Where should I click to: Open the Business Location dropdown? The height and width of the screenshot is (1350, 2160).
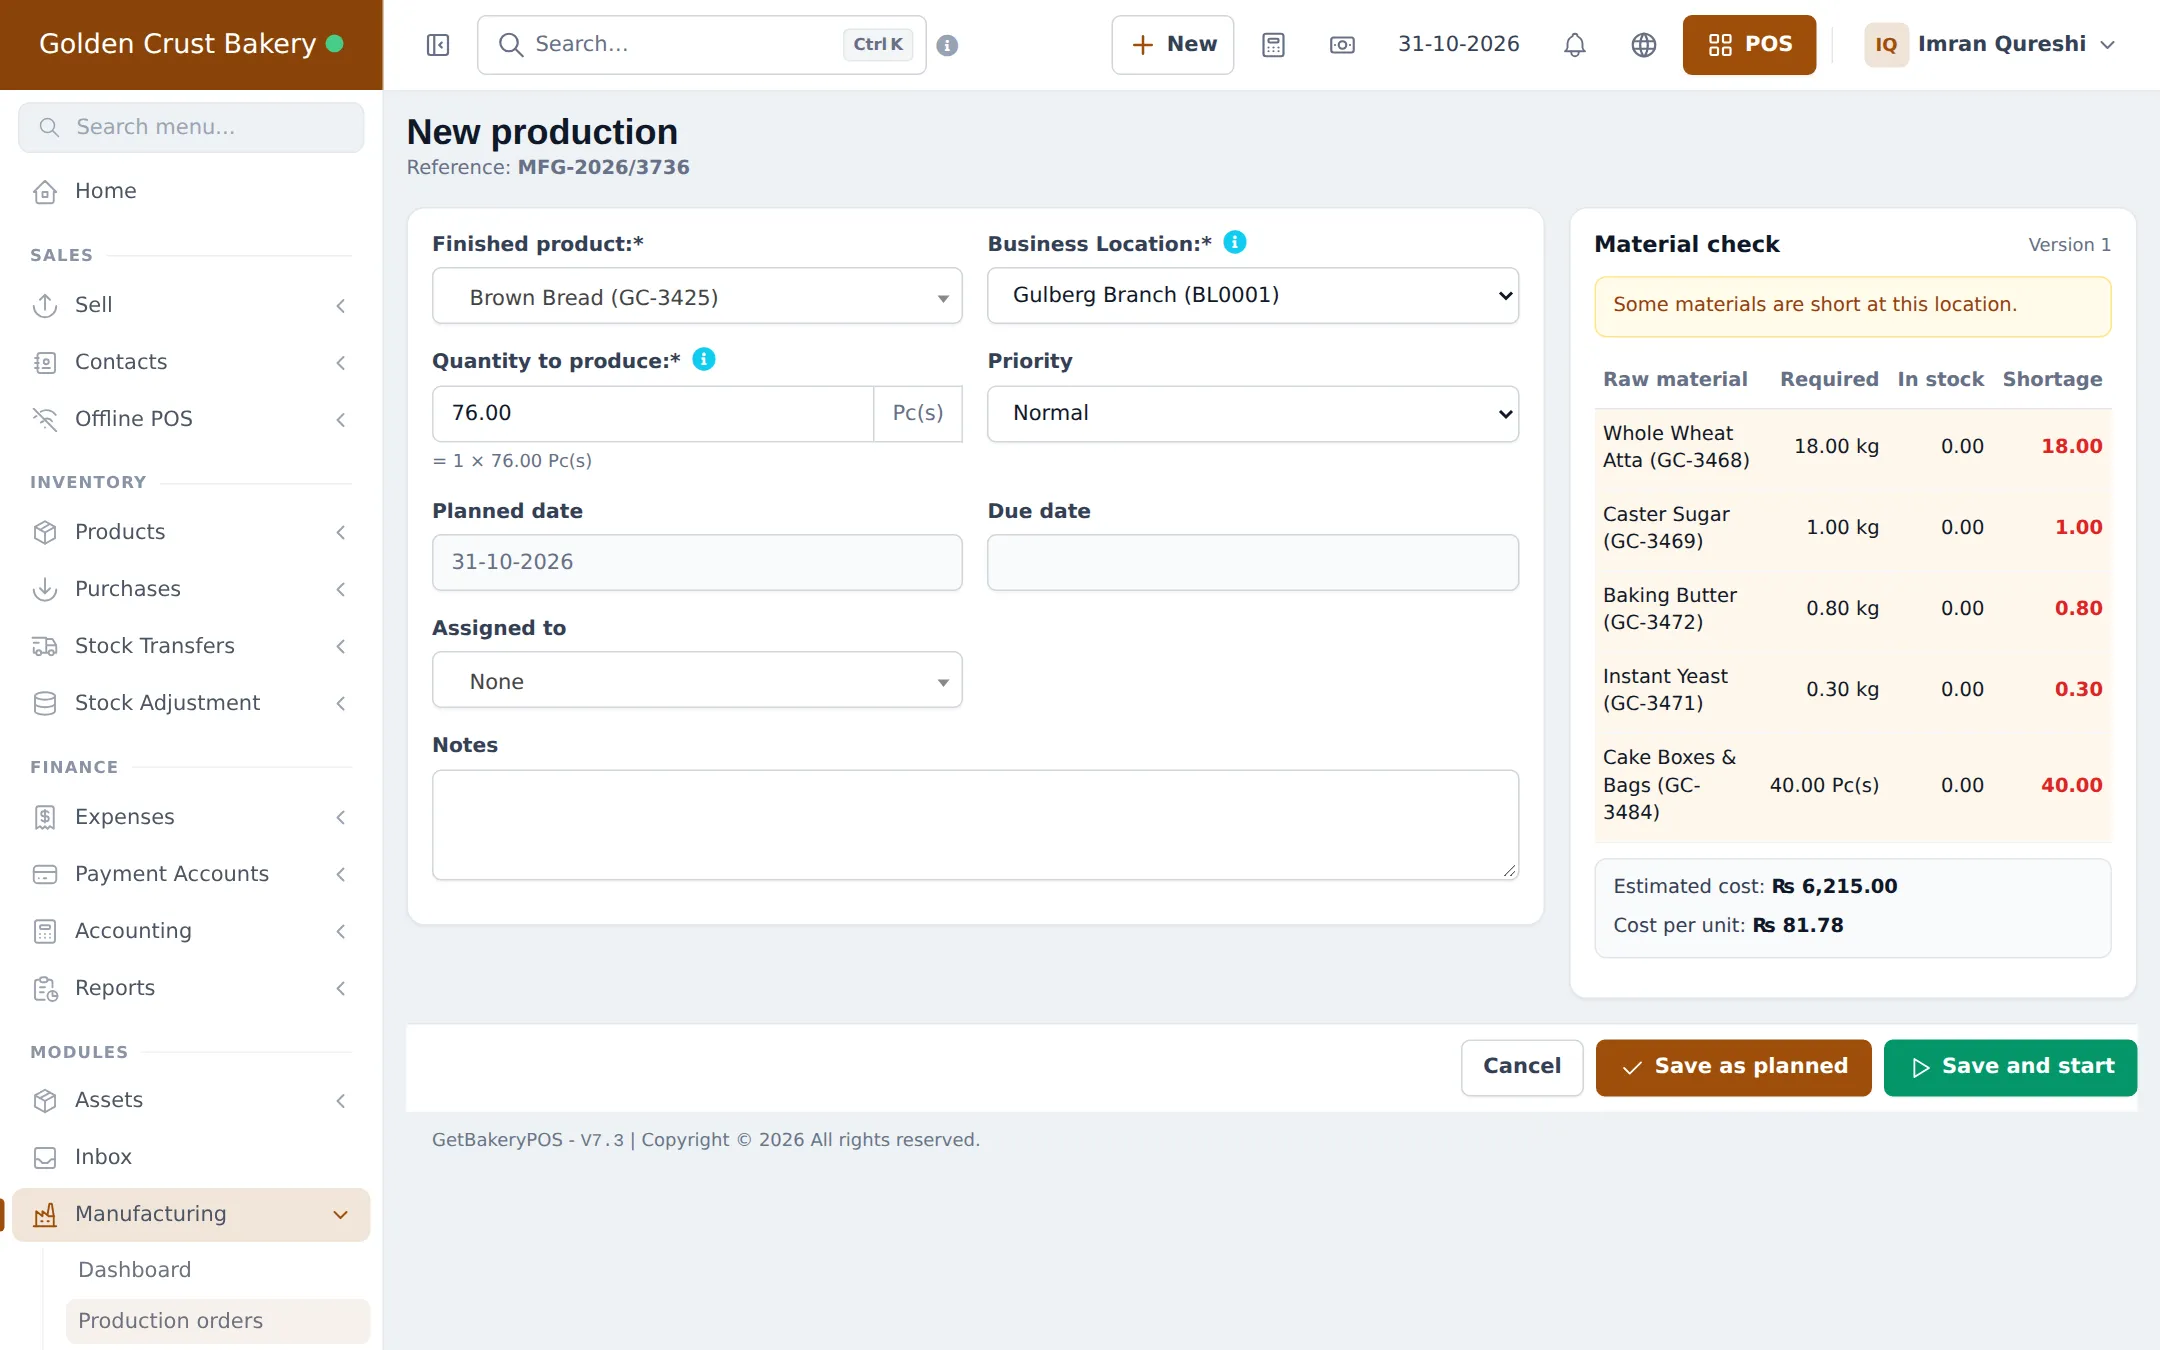(1253, 295)
